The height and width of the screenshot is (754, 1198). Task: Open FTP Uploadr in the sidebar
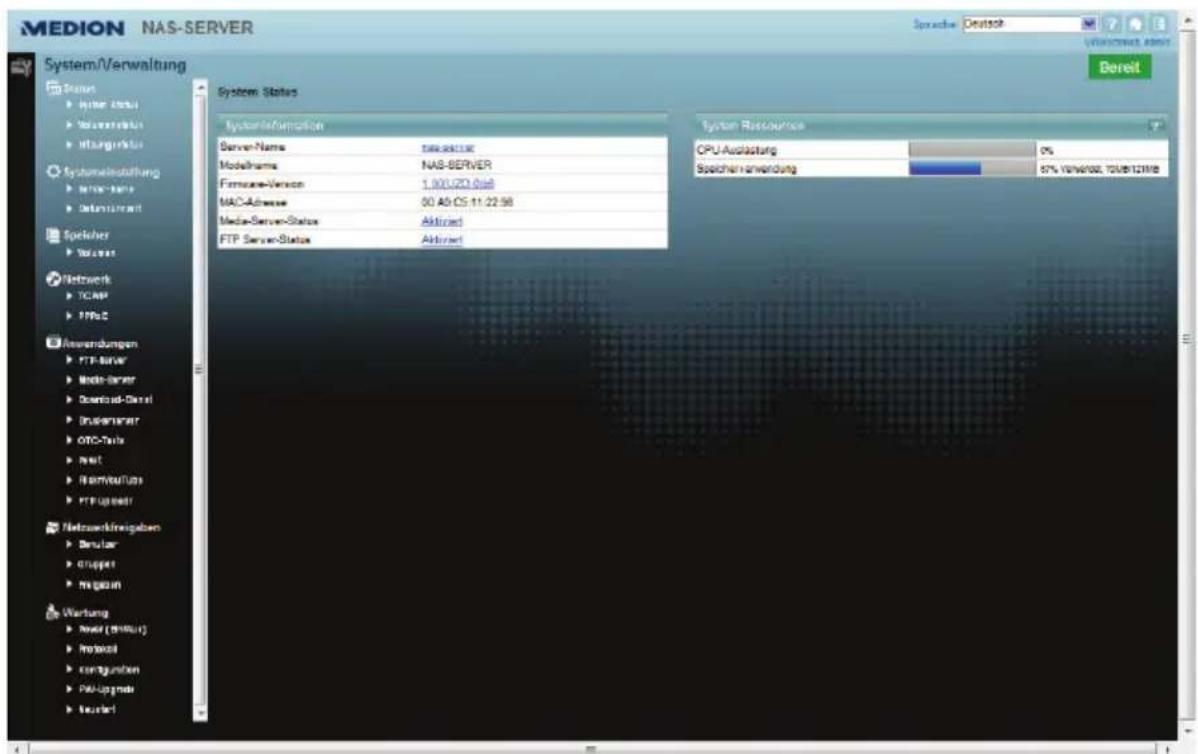105,501
